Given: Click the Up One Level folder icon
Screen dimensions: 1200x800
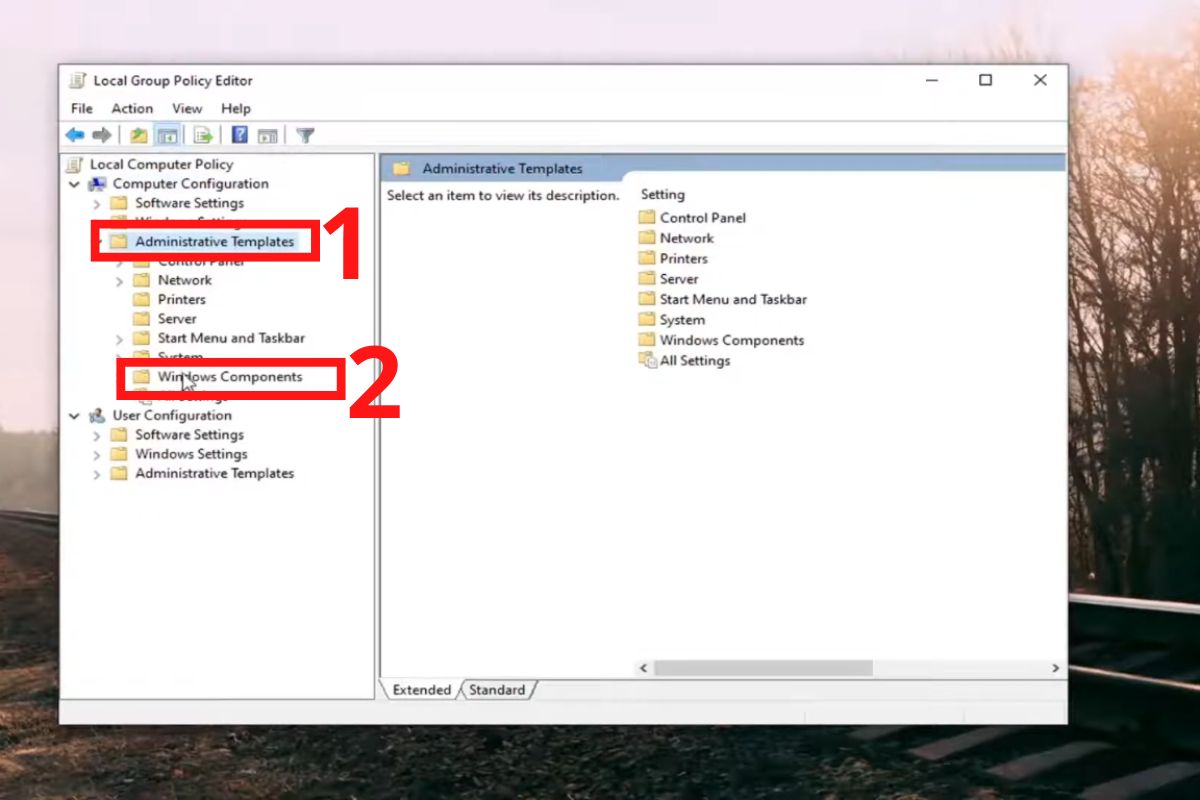Looking at the screenshot, I should coord(140,134).
